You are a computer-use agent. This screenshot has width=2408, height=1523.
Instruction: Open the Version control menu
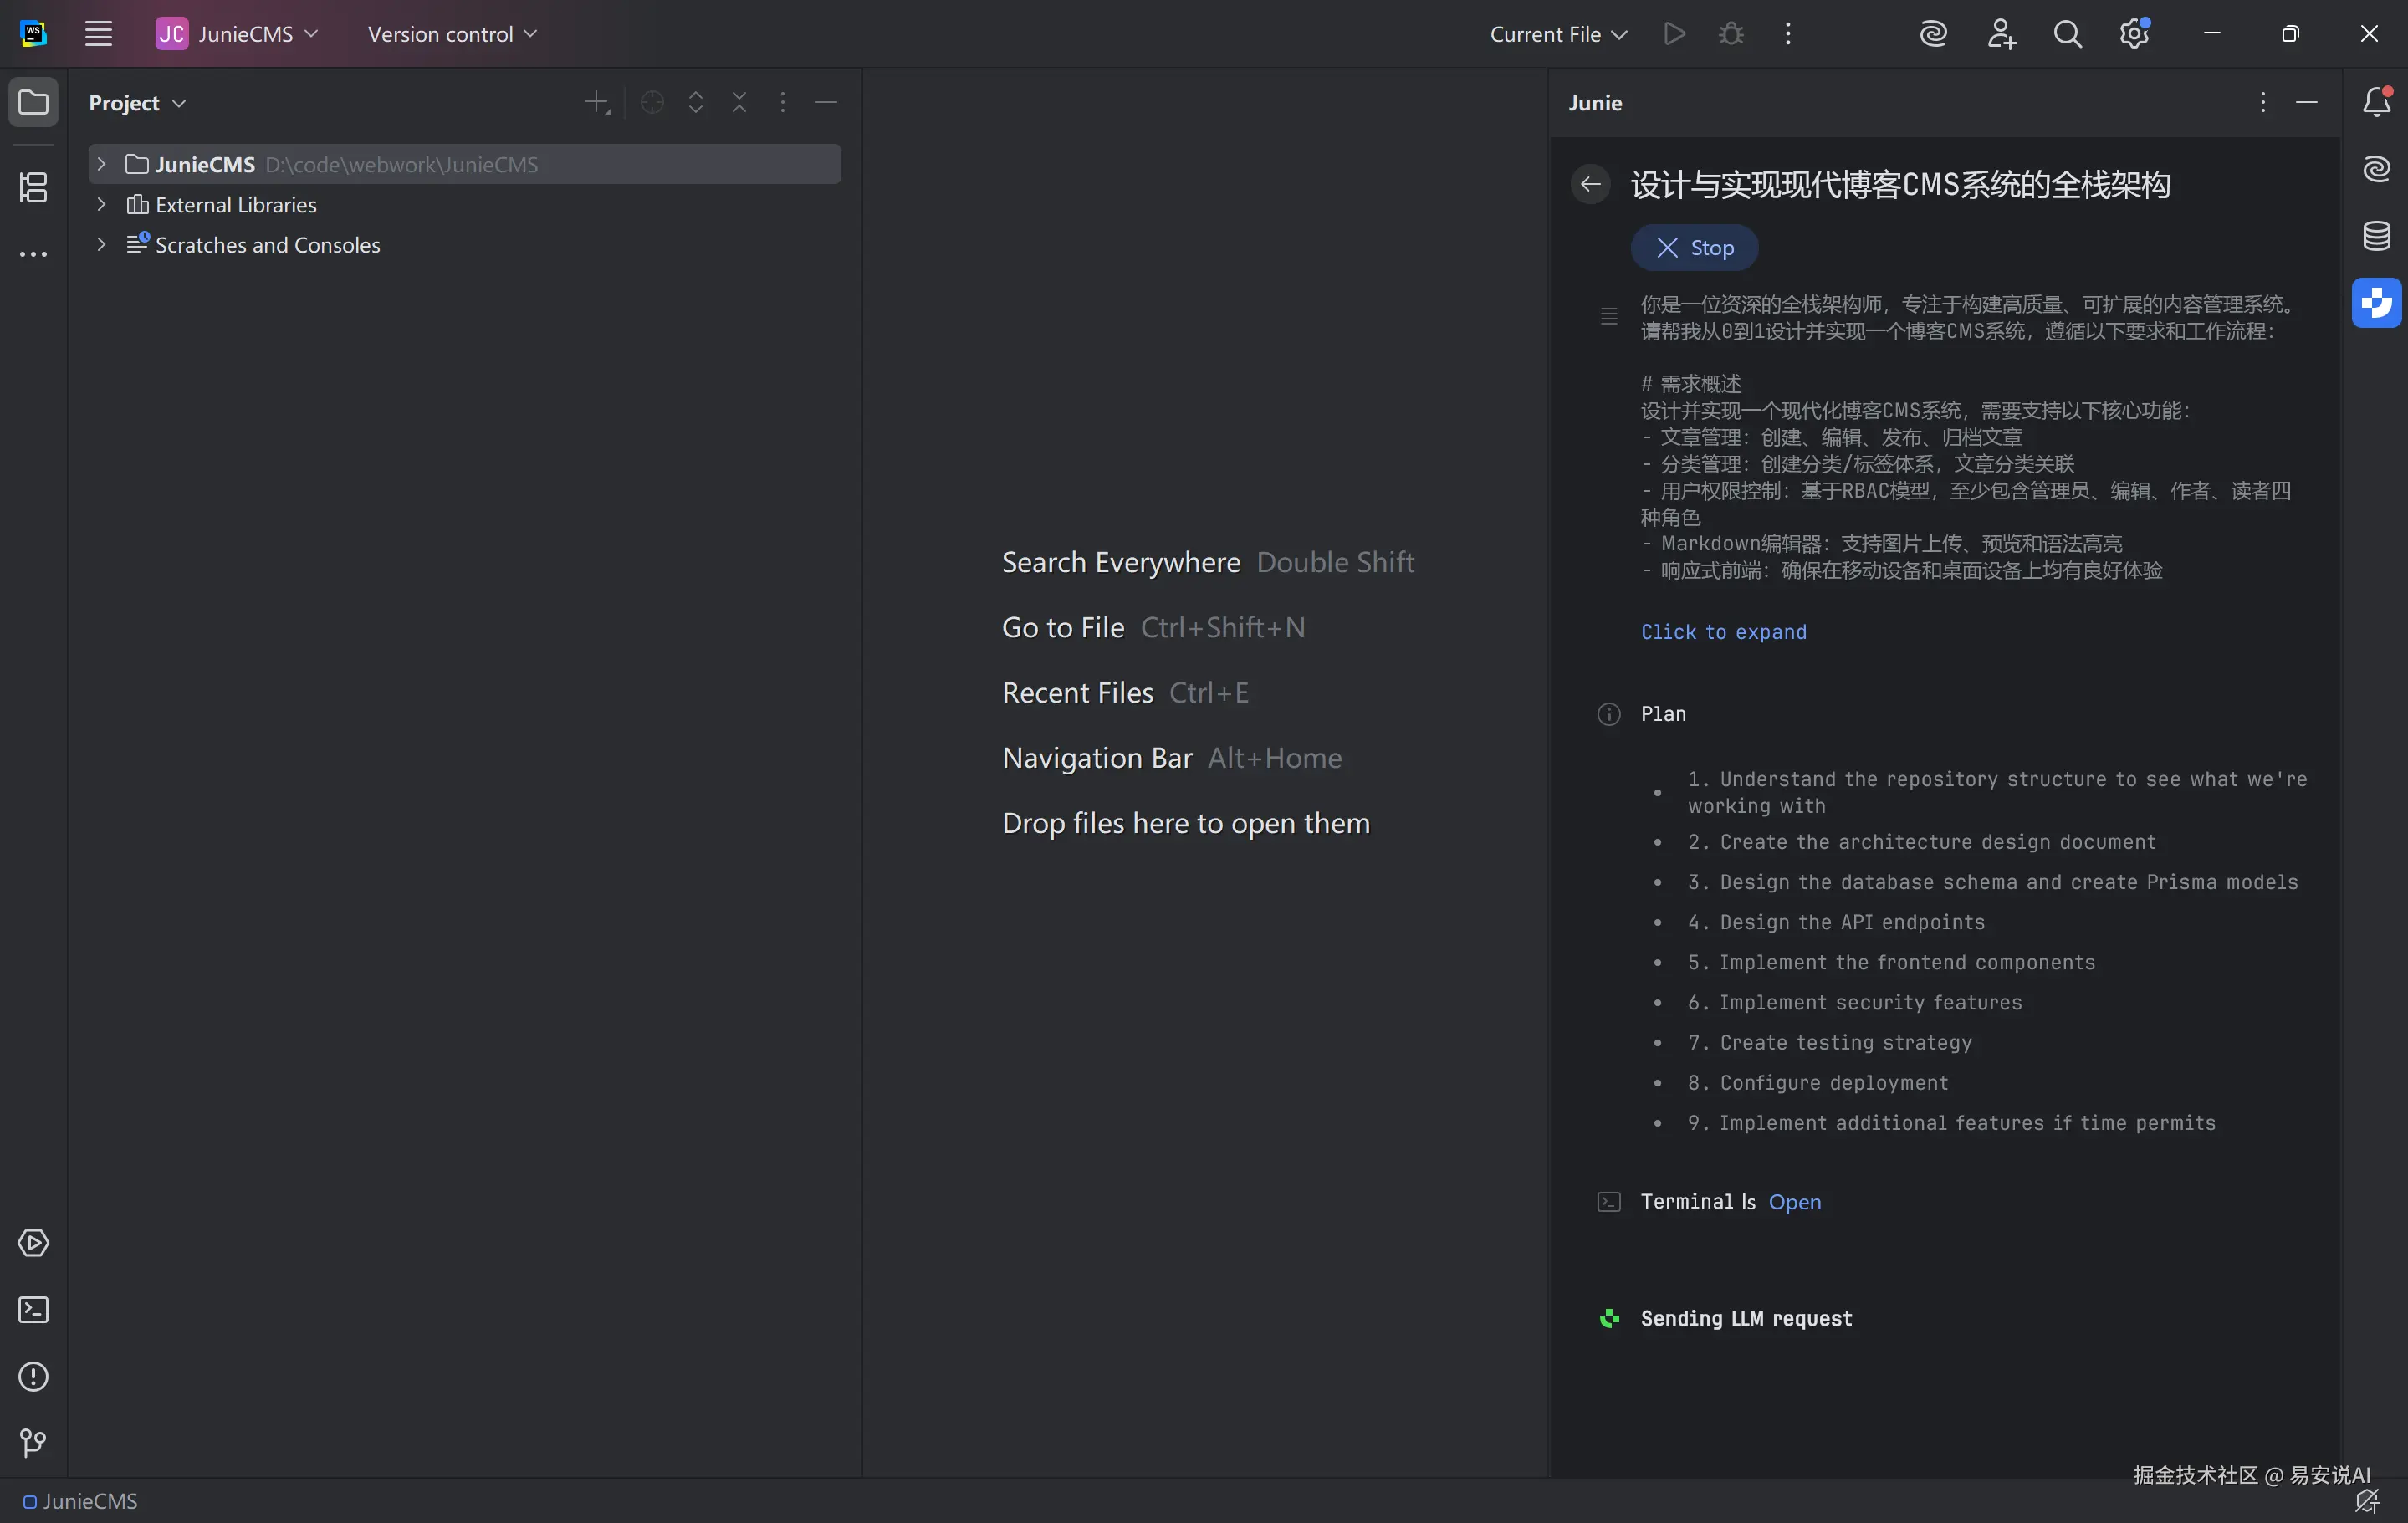452,34
